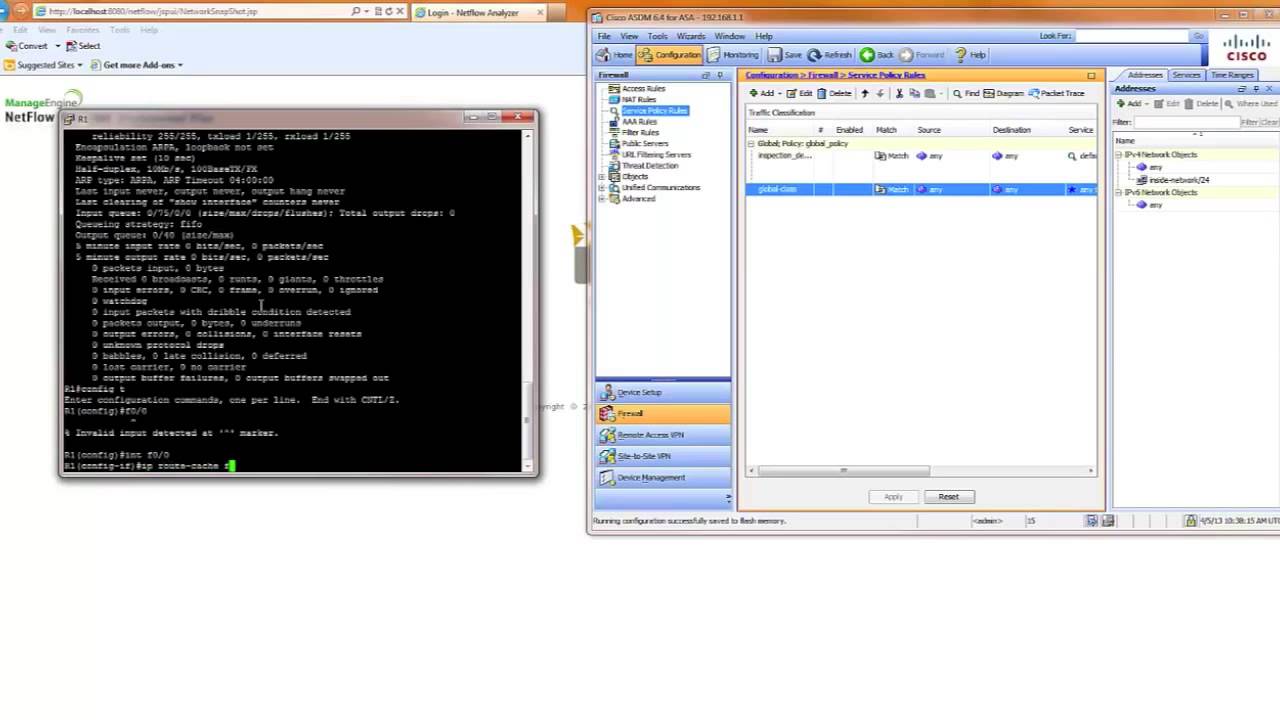The width and height of the screenshot is (1280, 720).
Task: Open the Wizards menu in Cisco ASDM
Action: pyautogui.click(x=691, y=36)
